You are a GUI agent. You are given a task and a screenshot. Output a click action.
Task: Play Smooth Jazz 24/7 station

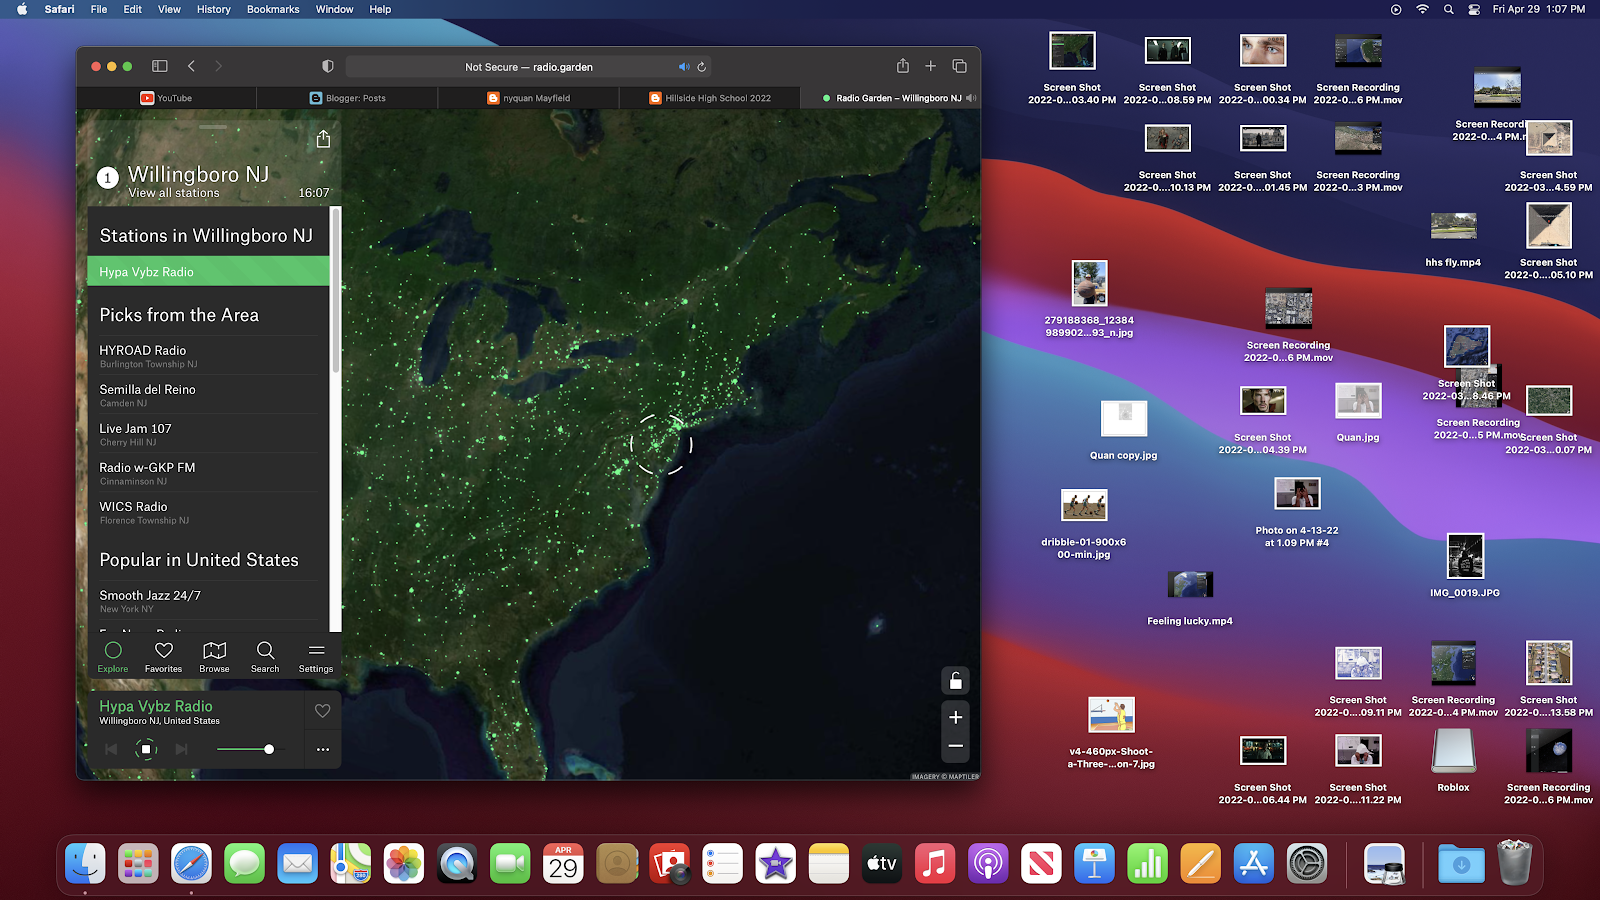(x=208, y=601)
